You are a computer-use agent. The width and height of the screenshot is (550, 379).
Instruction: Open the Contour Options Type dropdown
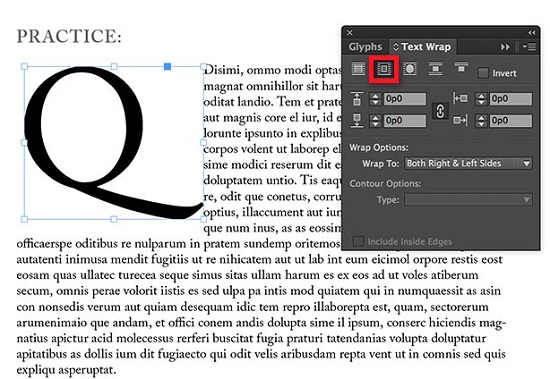pos(468,200)
